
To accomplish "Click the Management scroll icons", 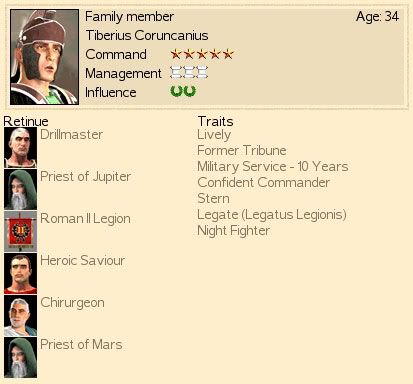I will (189, 72).
